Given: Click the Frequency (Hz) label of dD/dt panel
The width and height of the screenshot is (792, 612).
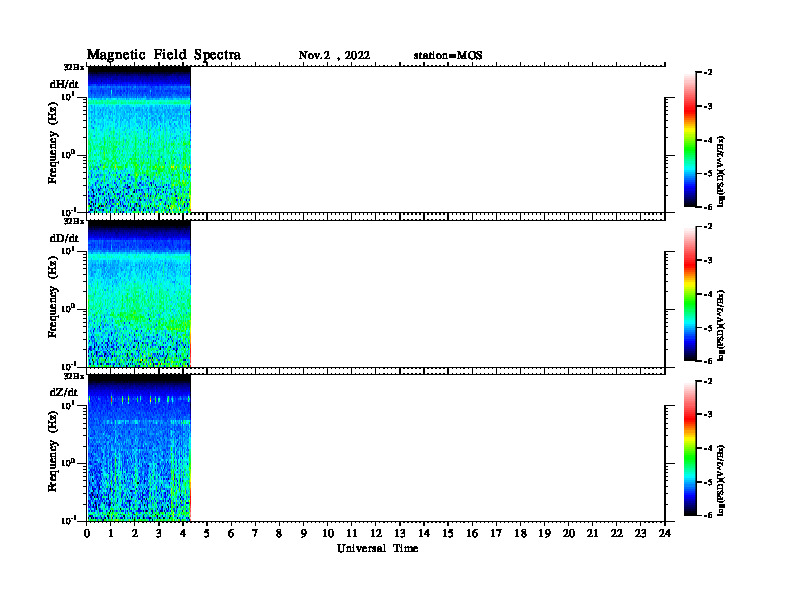Looking at the screenshot, I should tap(53, 297).
